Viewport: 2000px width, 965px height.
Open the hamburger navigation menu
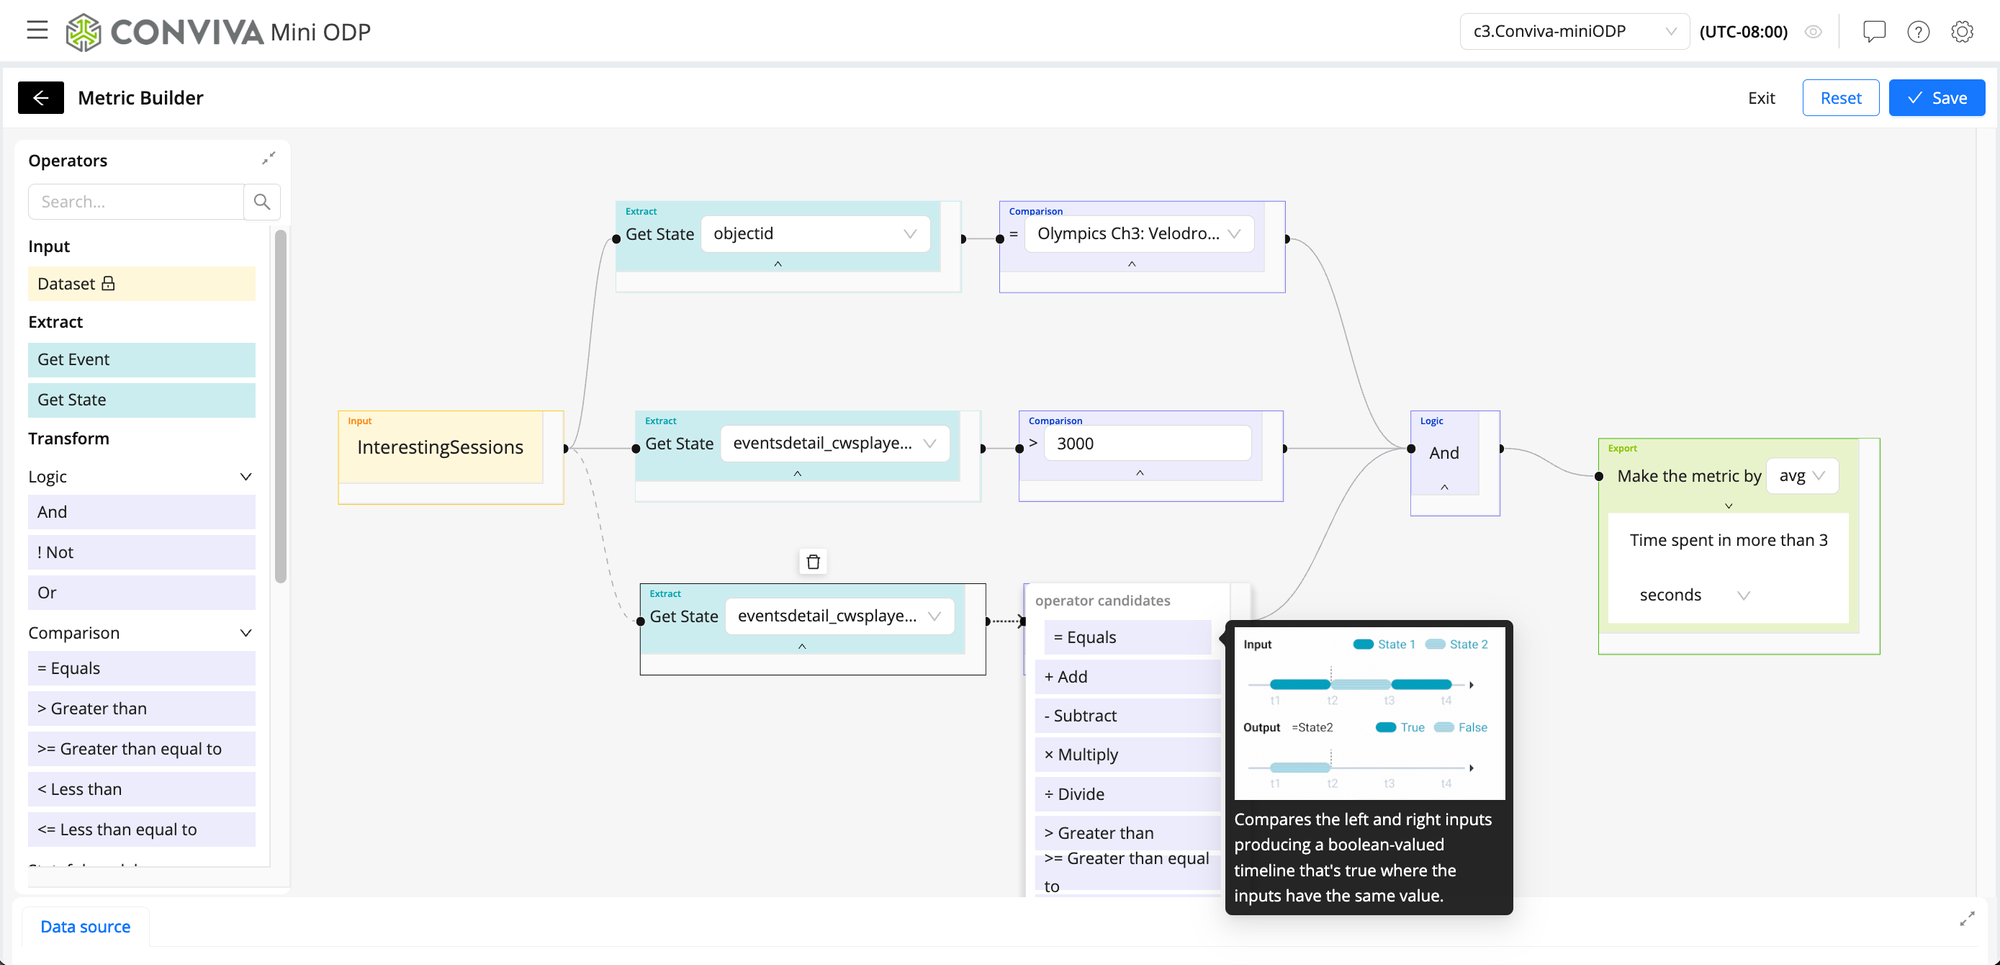click(37, 30)
